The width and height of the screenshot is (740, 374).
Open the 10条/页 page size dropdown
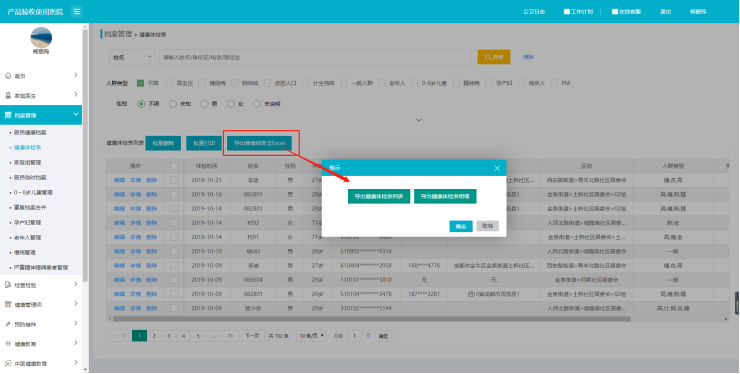tap(311, 336)
